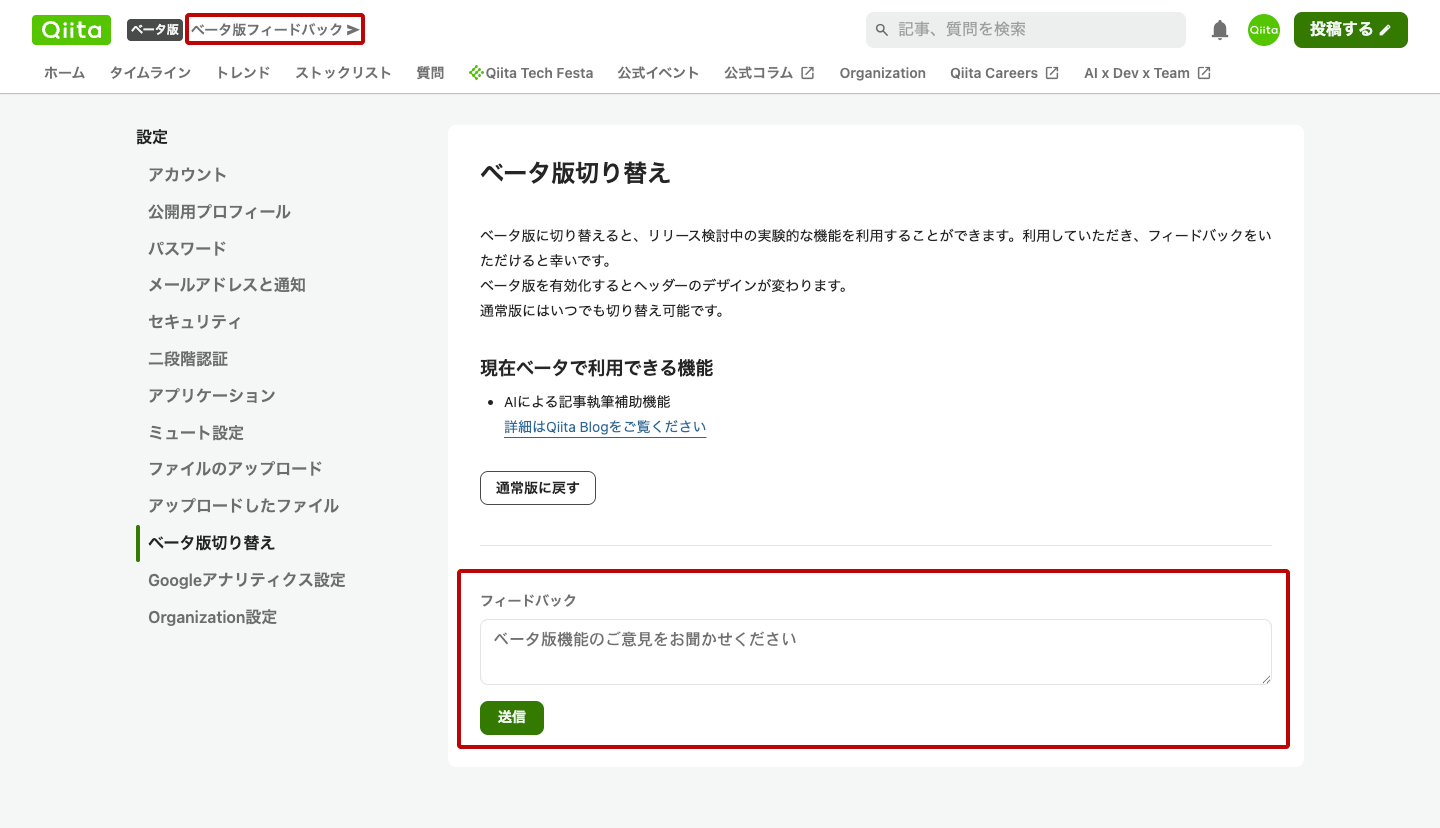Image resolution: width=1440 pixels, height=828 pixels.
Task: Select パスワード in settings sidebar
Action: click(188, 249)
